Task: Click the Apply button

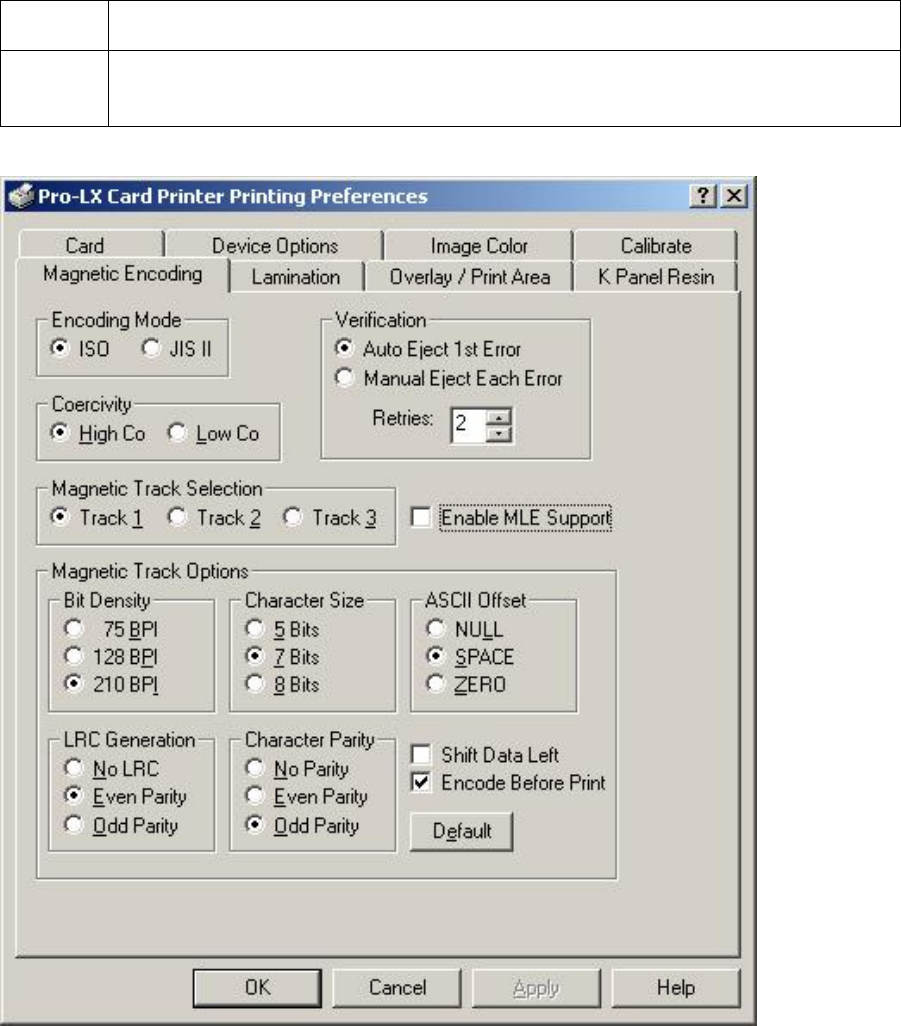Action: (x=536, y=987)
